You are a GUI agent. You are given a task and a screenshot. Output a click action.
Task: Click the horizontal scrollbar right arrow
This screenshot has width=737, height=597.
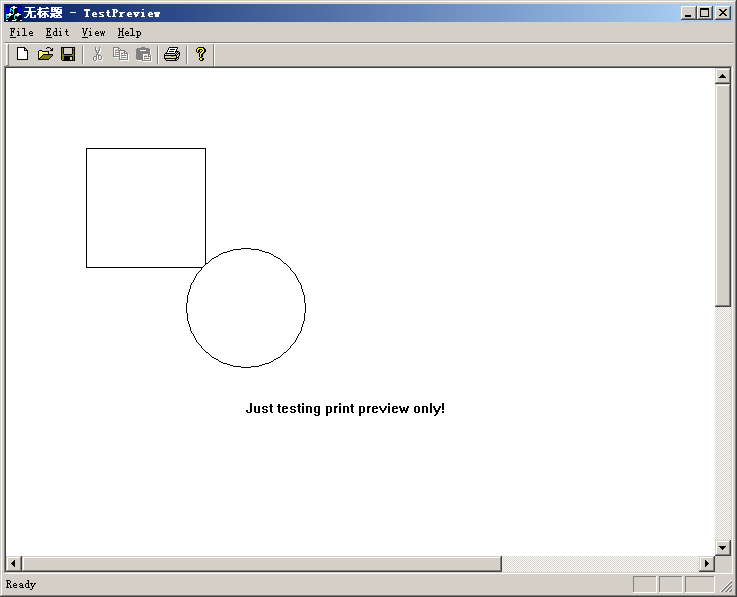coord(706,563)
